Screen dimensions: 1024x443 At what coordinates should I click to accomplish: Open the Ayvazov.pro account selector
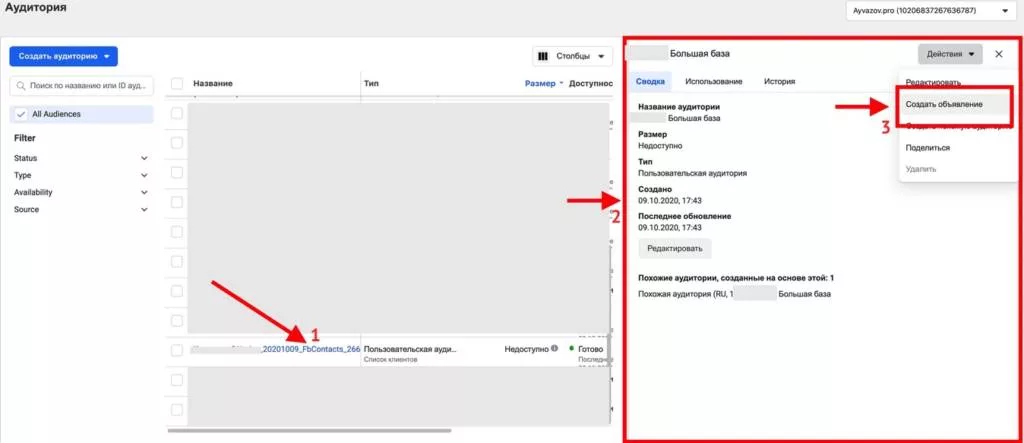click(x=931, y=11)
